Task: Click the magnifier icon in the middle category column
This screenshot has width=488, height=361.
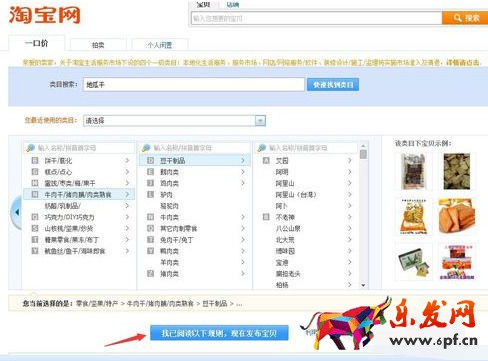Action: coord(146,148)
